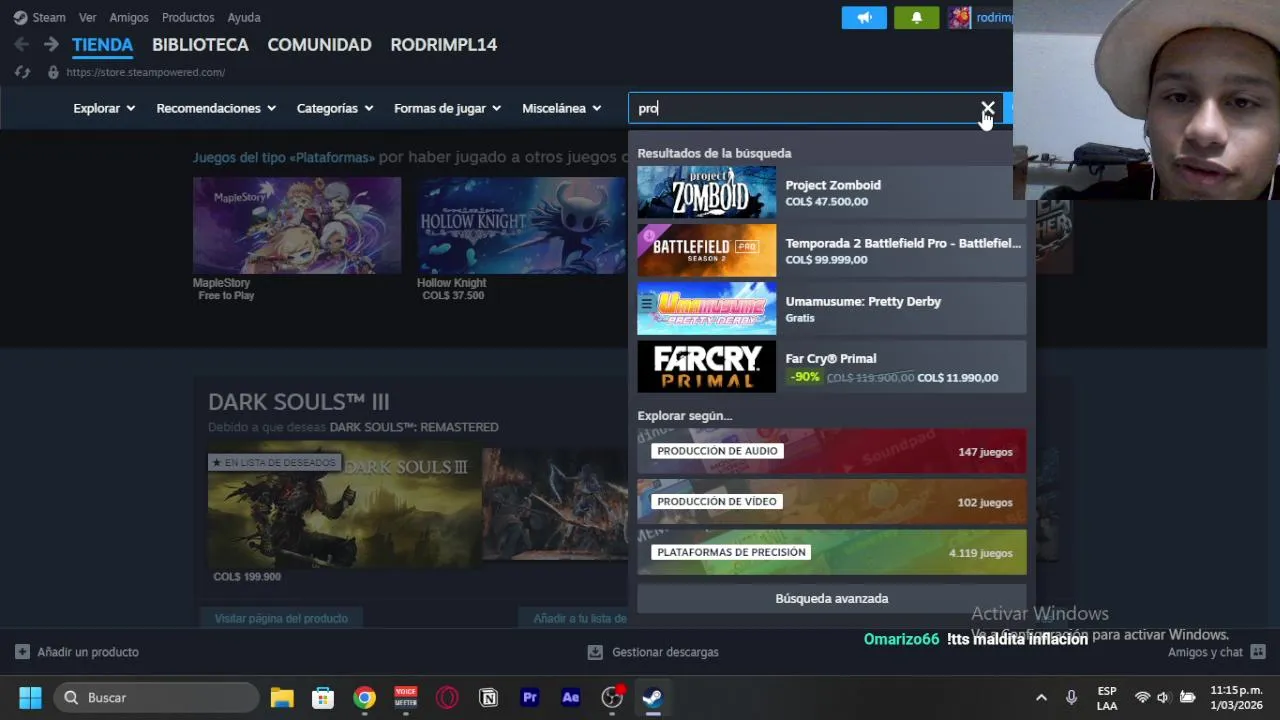This screenshot has width=1280, height=720.
Task: Show hidden system tray icons
Action: [1041, 697]
